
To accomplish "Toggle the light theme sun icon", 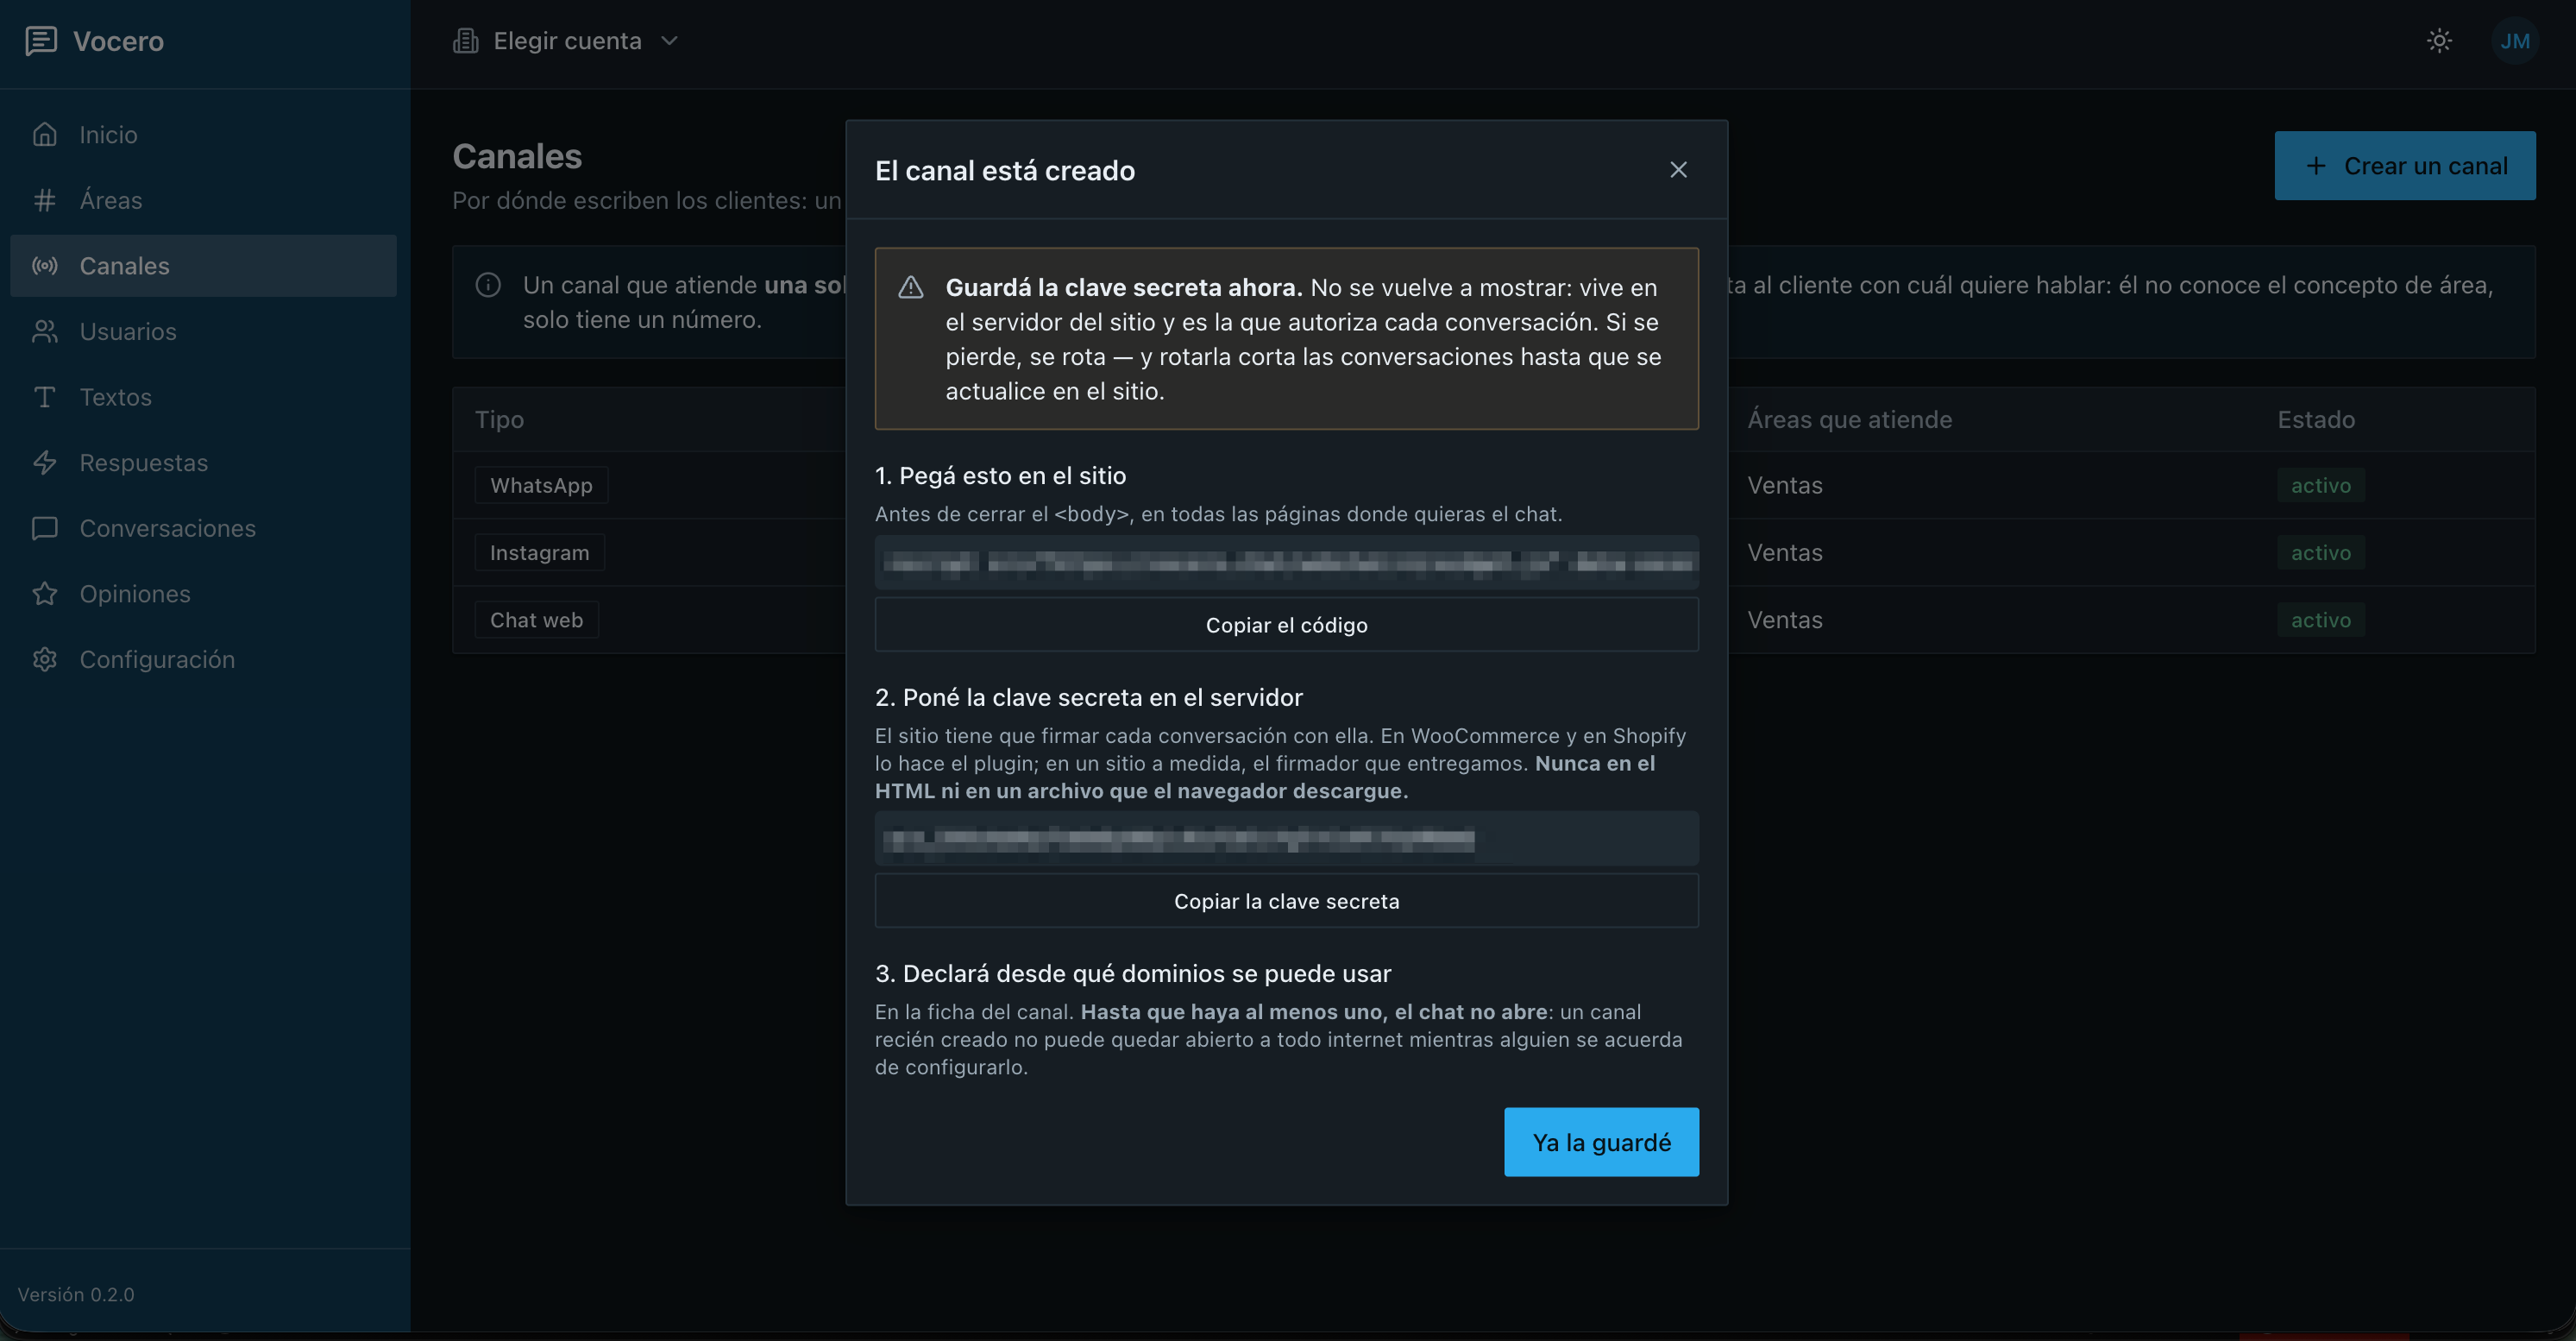I will click(x=2439, y=41).
